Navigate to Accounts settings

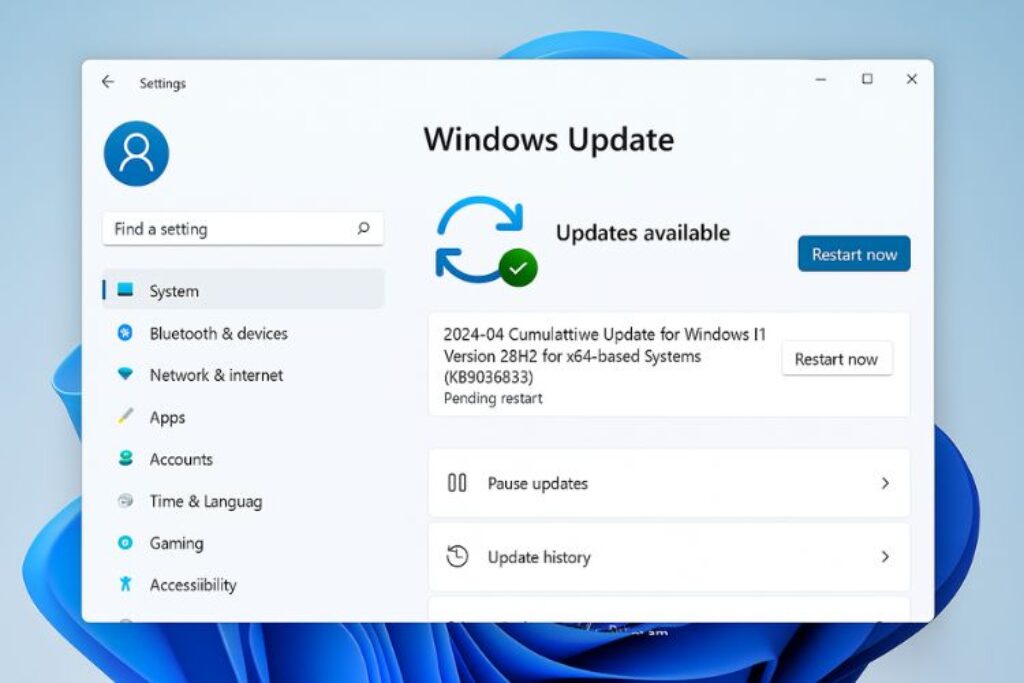(x=243, y=459)
